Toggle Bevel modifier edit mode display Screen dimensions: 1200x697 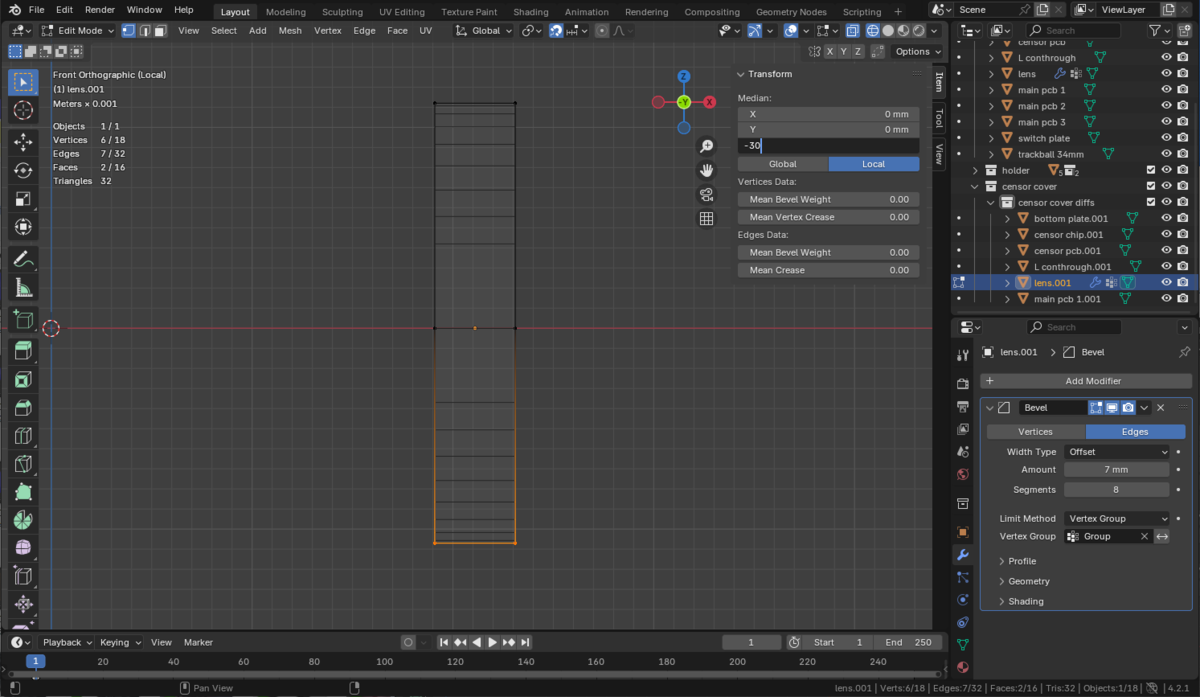point(1096,408)
